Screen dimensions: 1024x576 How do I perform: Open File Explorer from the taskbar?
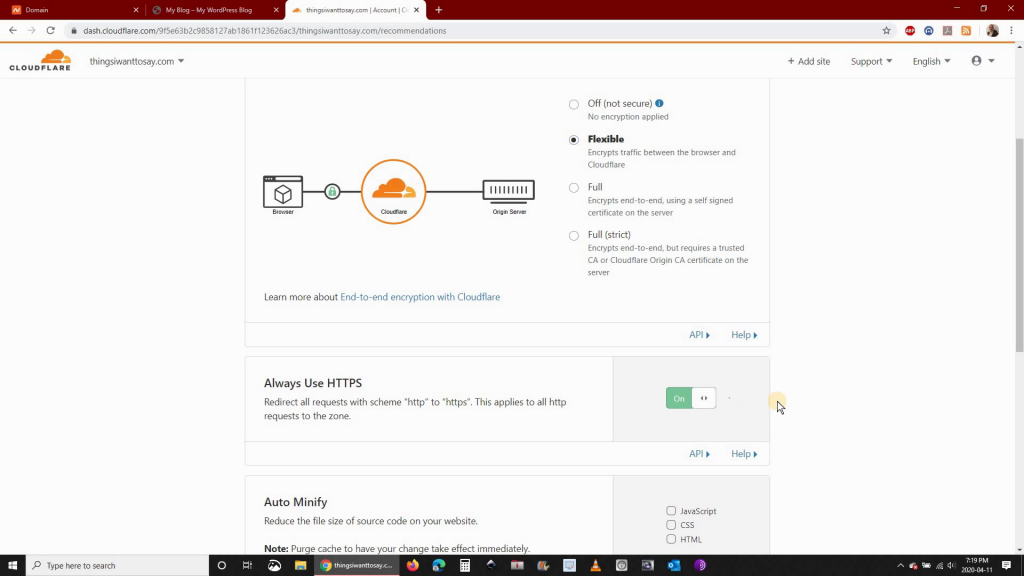[x=300, y=566]
